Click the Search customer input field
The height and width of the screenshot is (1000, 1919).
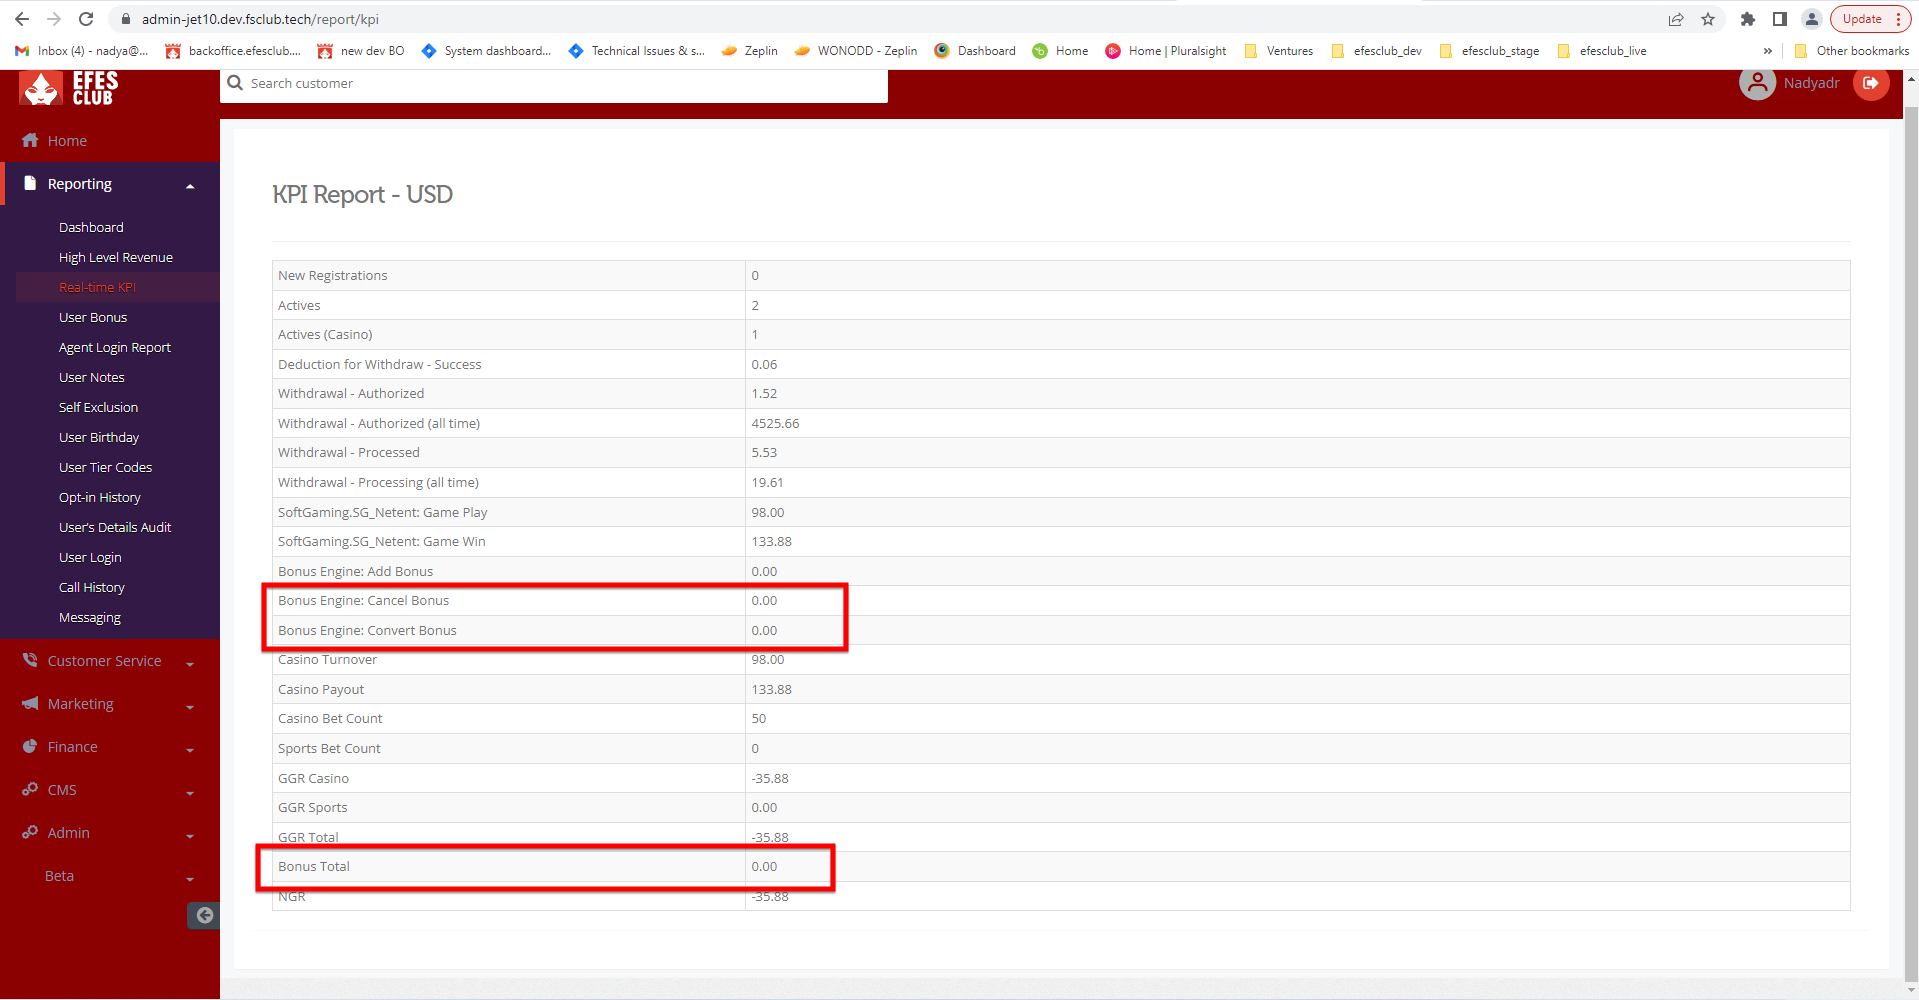554,84
